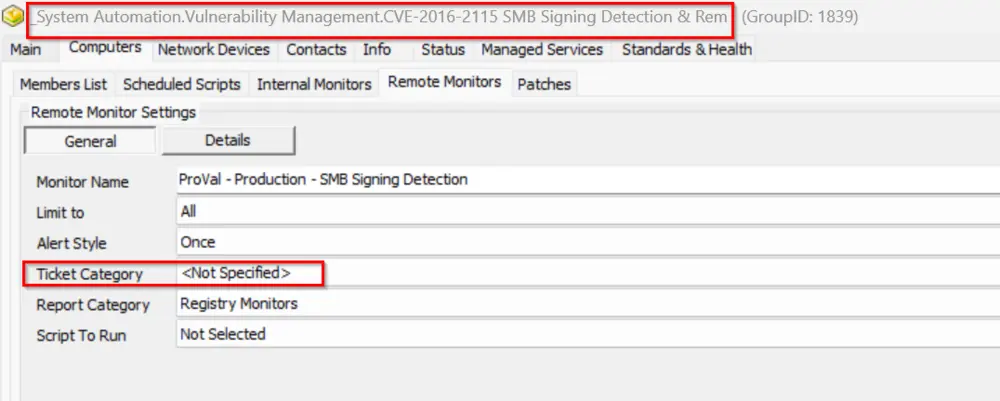Open the Main tab
Screen dimensions: 1000x401
26,50
